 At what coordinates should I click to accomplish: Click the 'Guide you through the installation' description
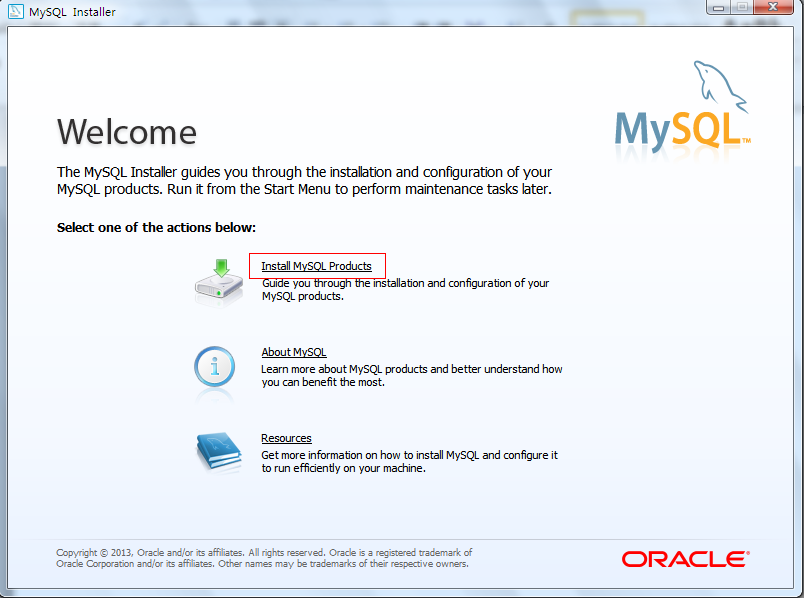coord(405,290)
